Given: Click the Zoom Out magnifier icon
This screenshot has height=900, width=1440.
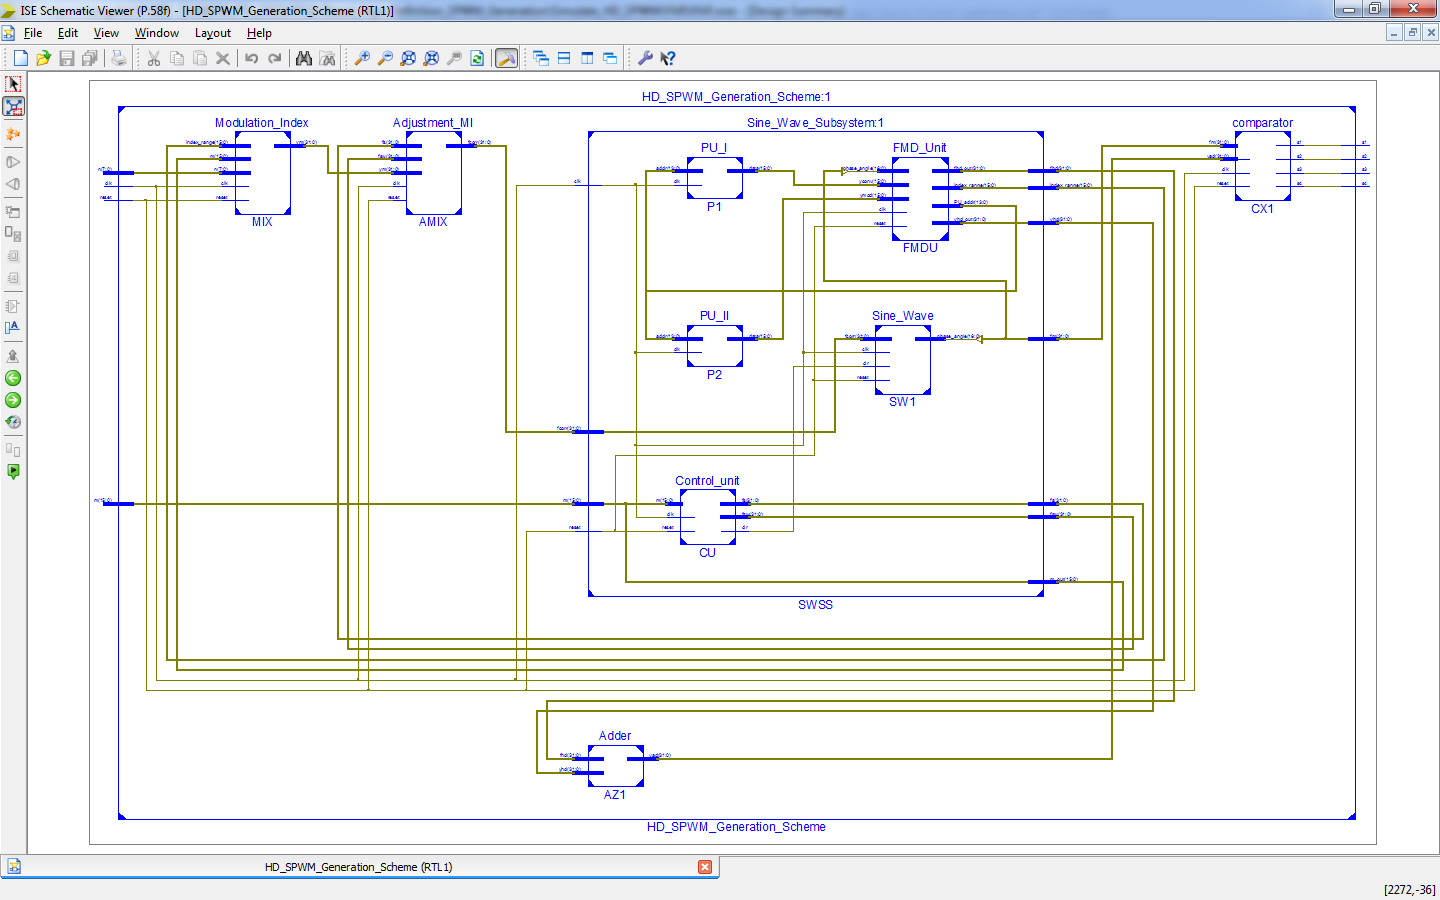Looking at the screenshot, I should (385, 58).
